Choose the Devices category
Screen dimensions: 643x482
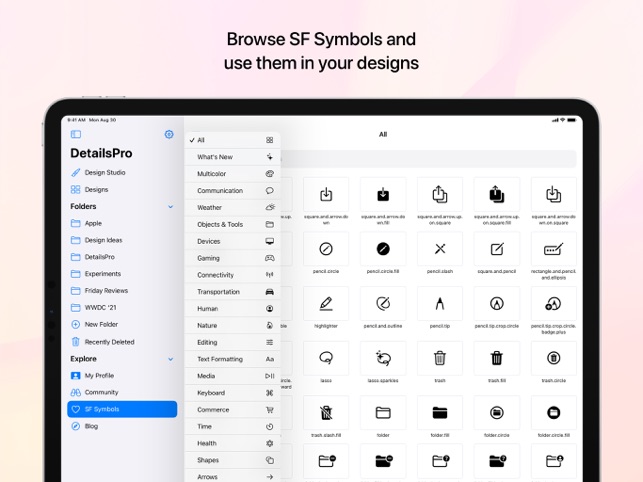233,241
